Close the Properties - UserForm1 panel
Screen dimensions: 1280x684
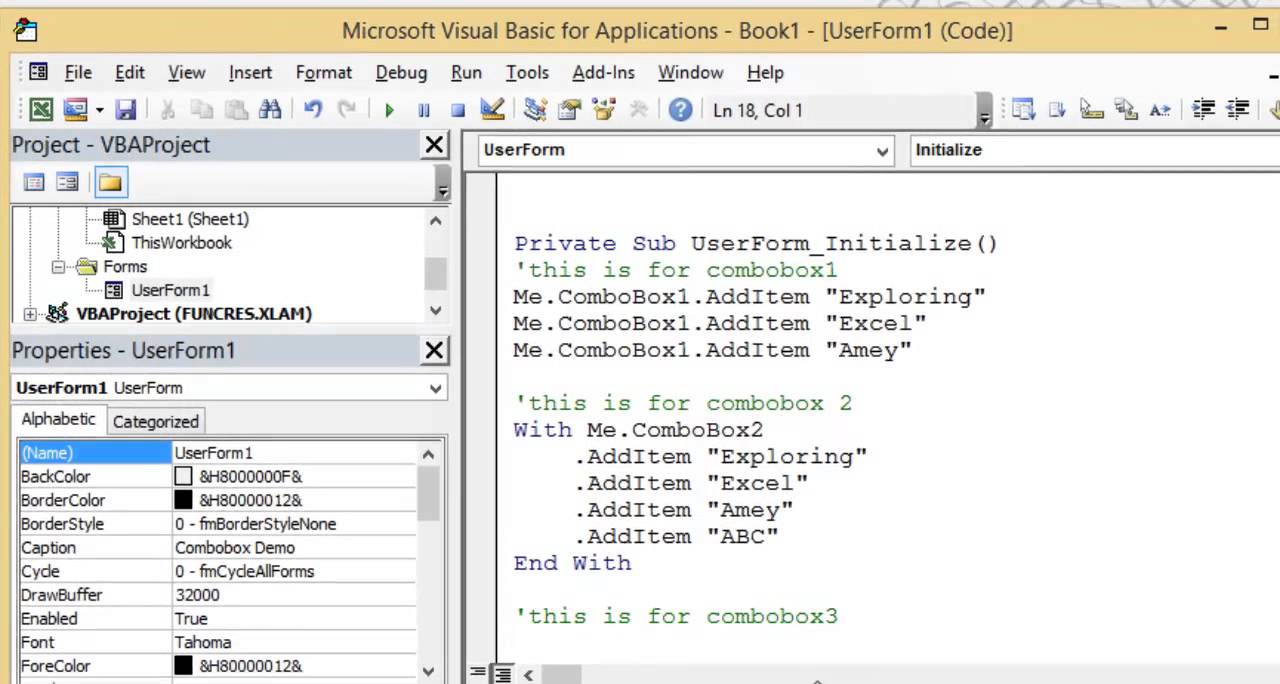(434, 351)
